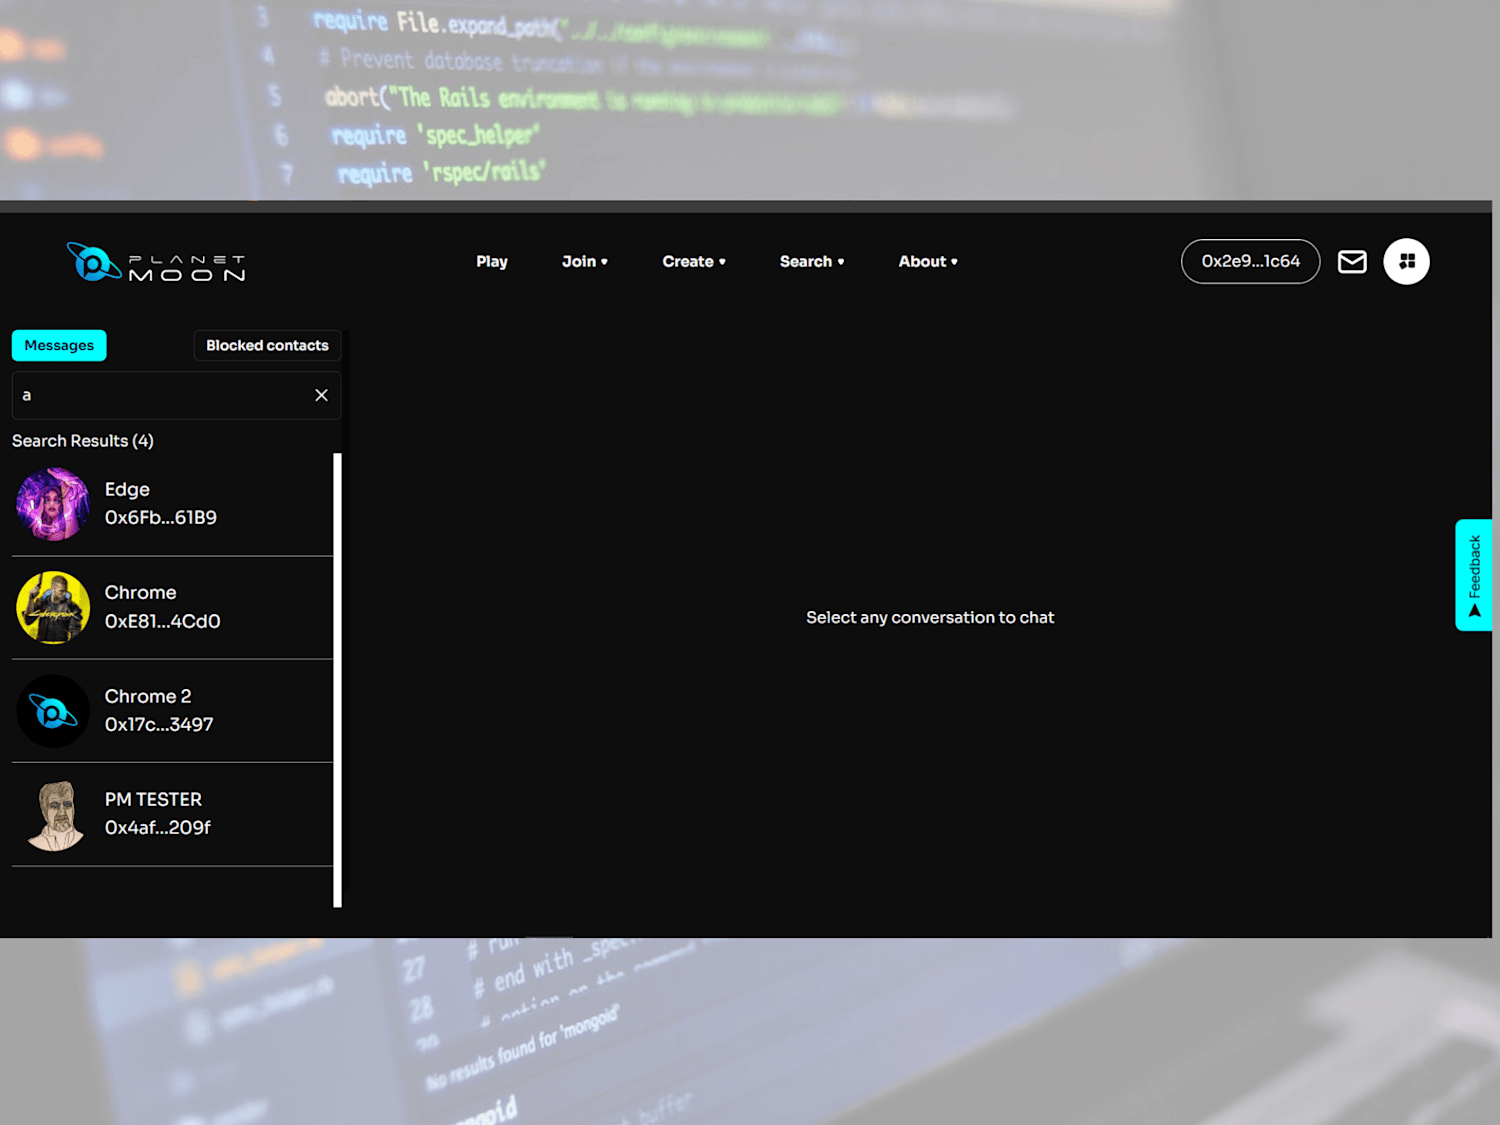
Task: Select the Chrome avatar with yellow background
Action: click(x=53, y=608)
